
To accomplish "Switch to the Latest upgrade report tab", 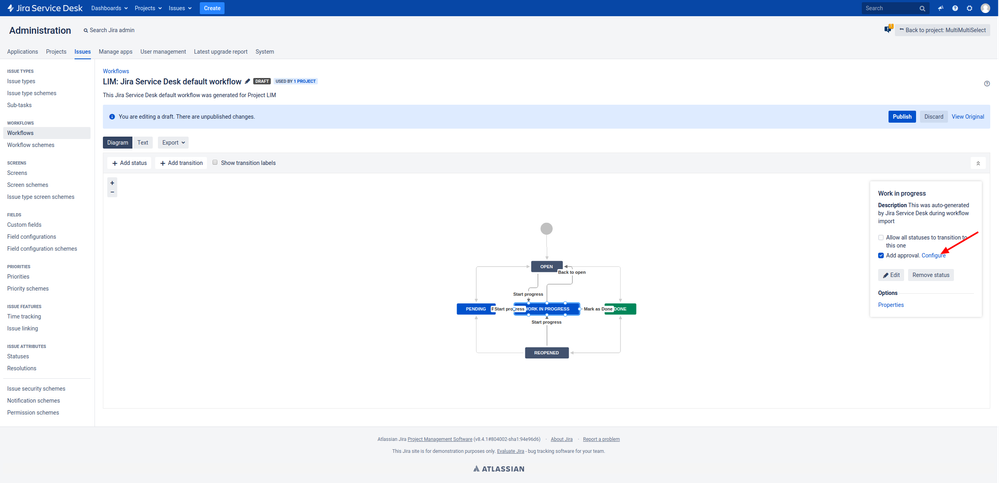I will tap(220, 52).
